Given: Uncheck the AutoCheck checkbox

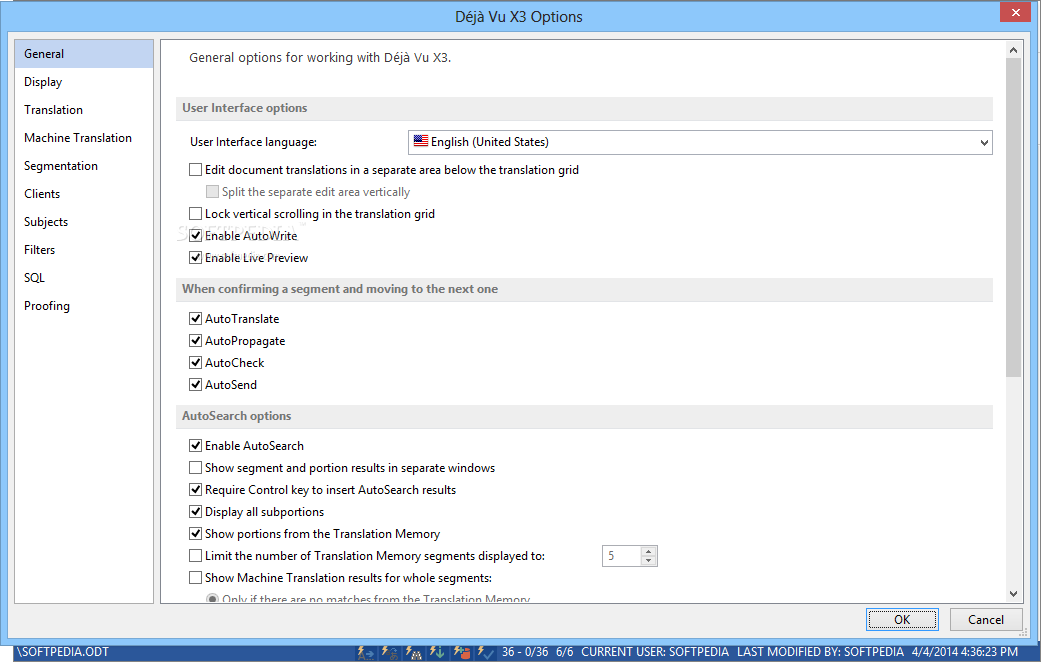Looking at the screenshot, I should [195, 363].
